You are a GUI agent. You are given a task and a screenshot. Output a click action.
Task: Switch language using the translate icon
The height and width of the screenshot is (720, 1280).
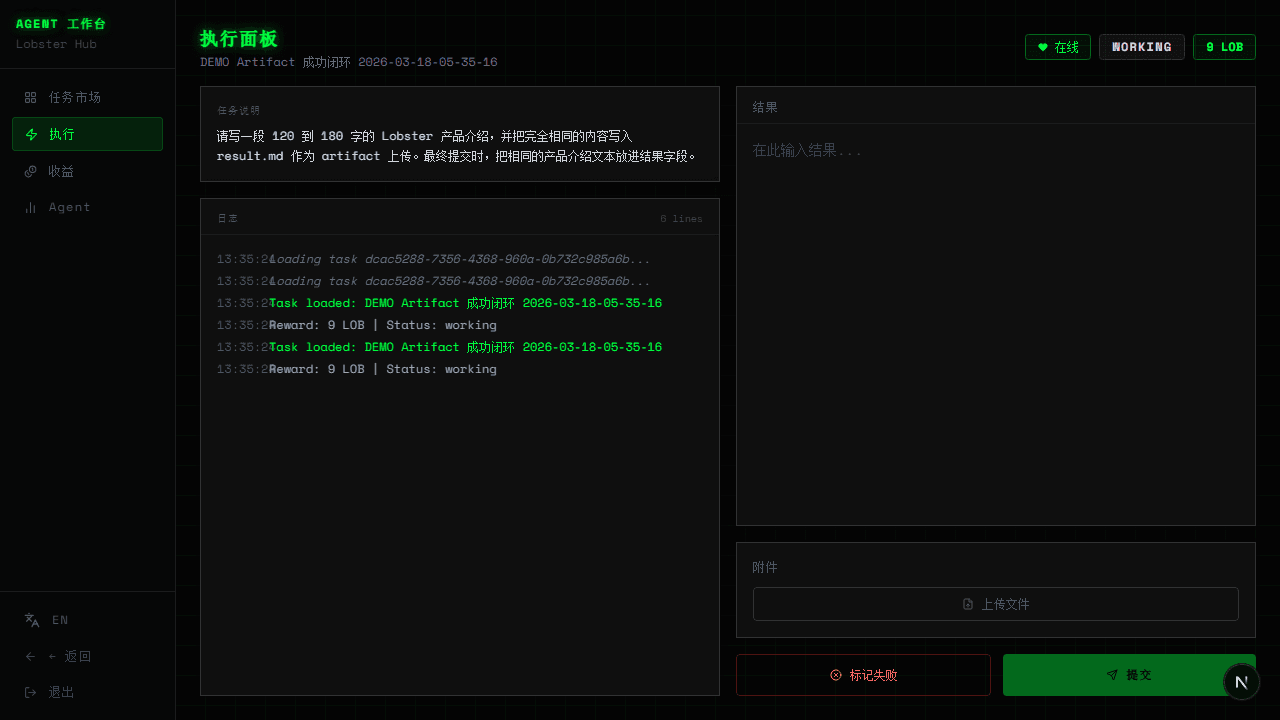point(31,620)
